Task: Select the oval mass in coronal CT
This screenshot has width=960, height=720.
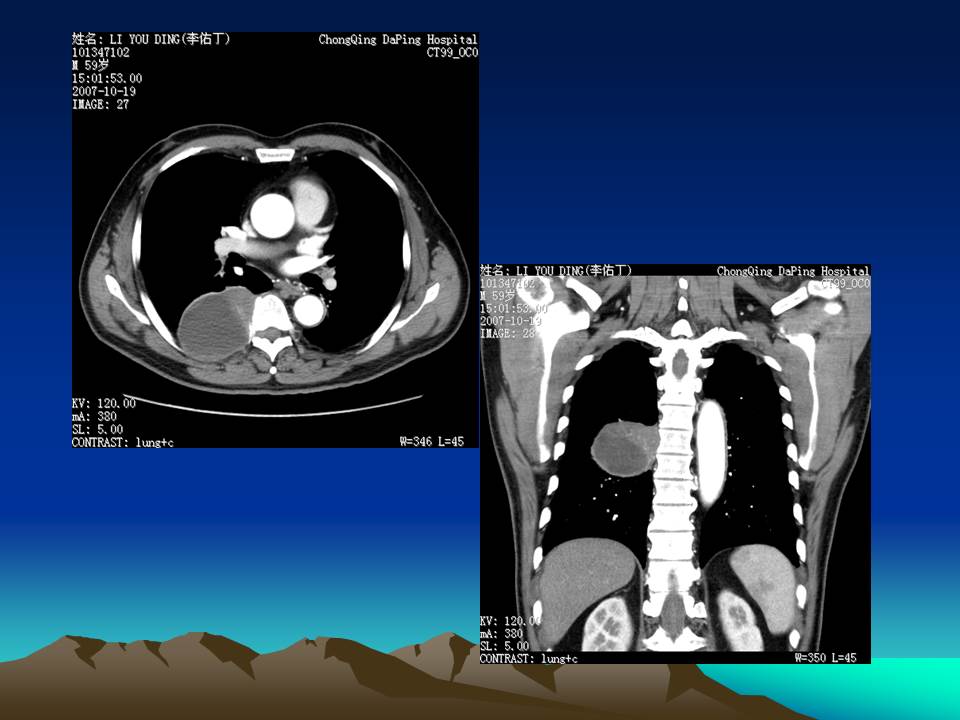Action: click(x=623, y=447)
